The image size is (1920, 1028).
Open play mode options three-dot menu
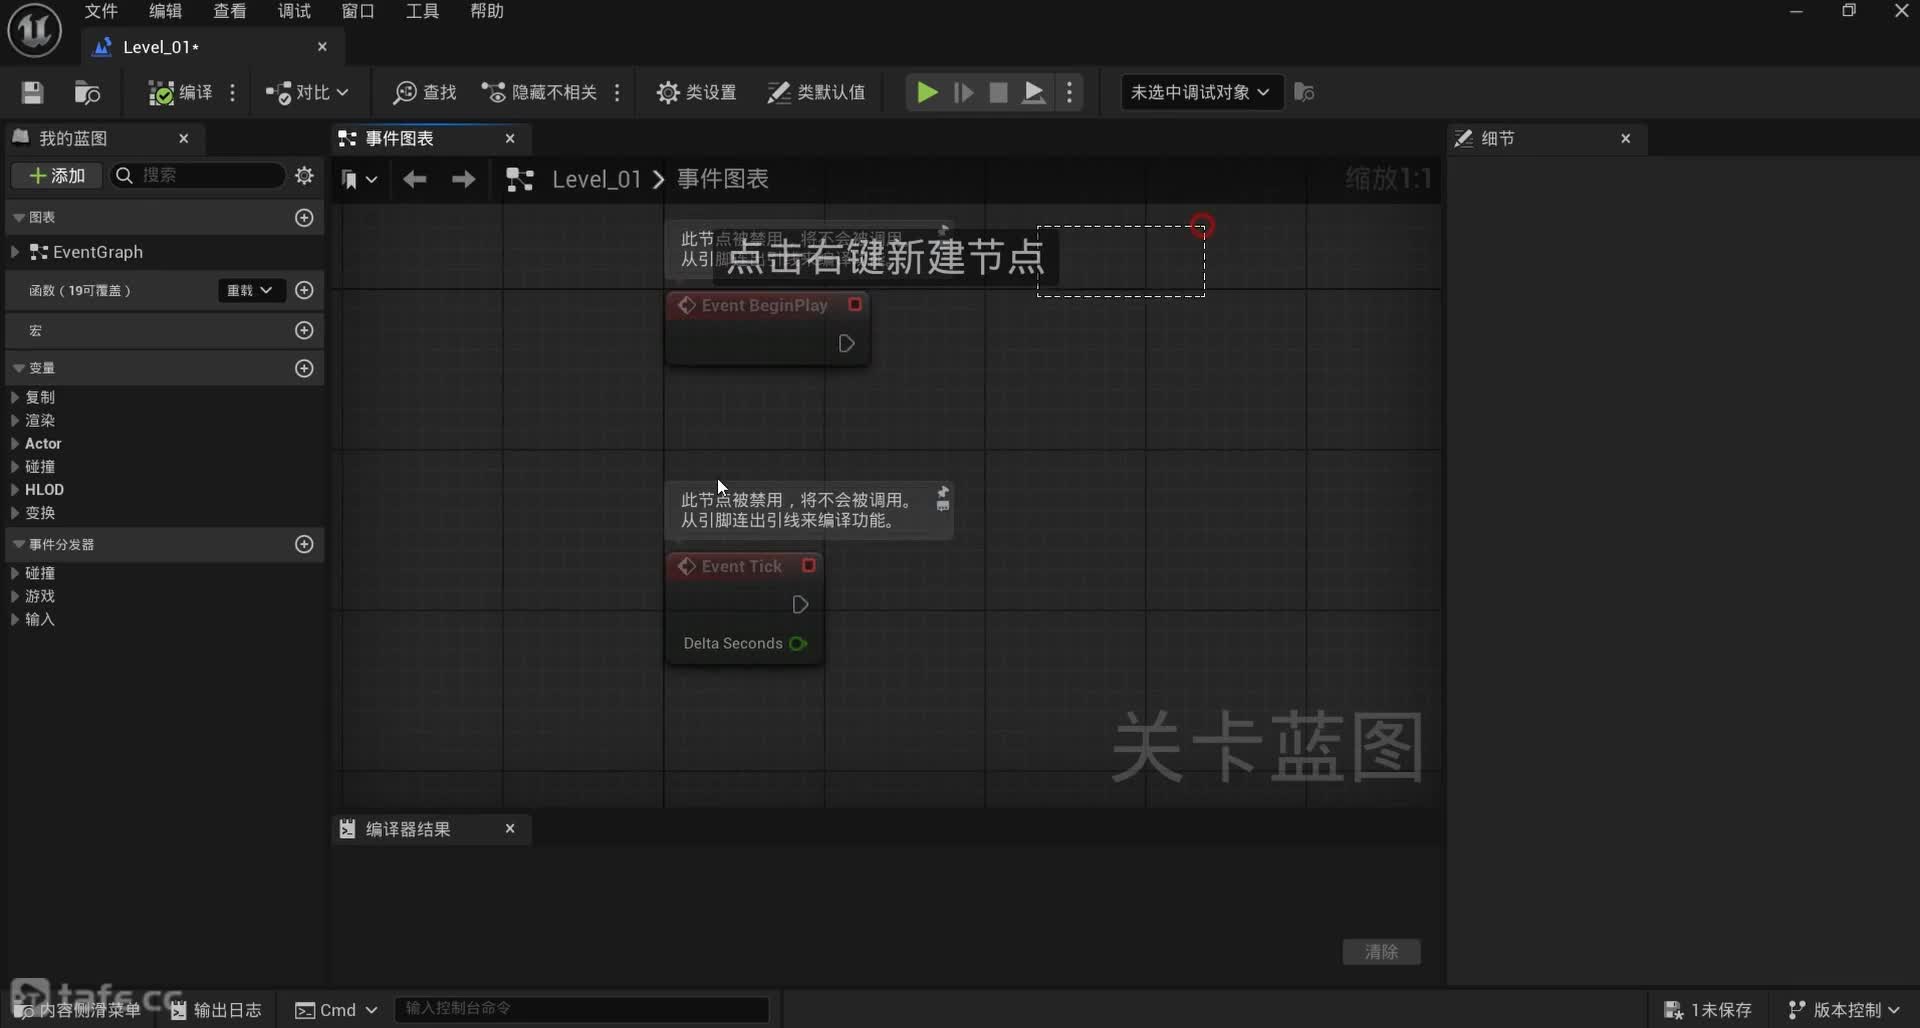click(1070, 93)
